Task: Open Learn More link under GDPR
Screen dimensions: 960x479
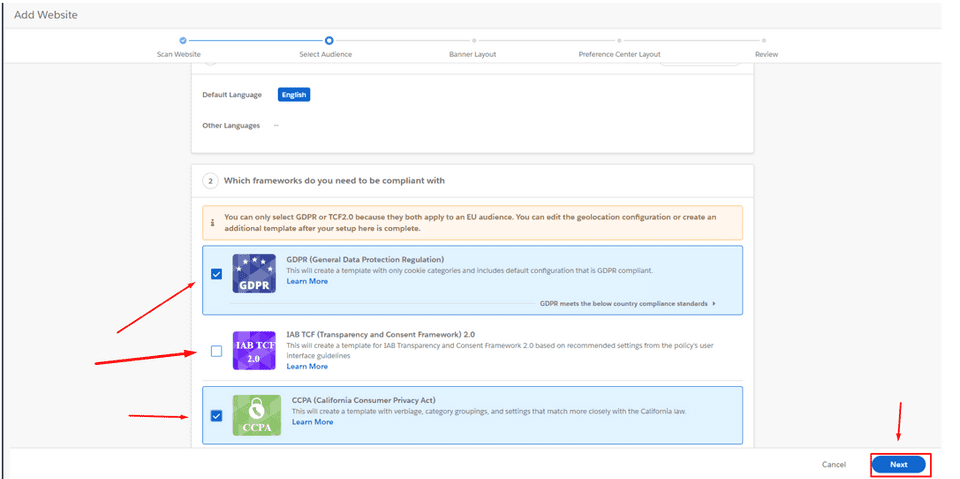Action: pyautogui.click(x=307, y=281)
